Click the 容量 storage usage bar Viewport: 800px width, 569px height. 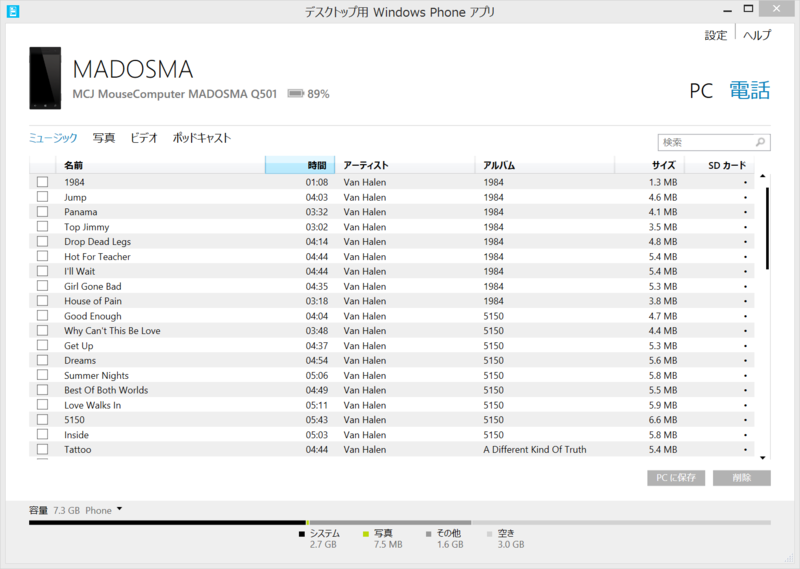pyautogui.click(x=399, y=523)
